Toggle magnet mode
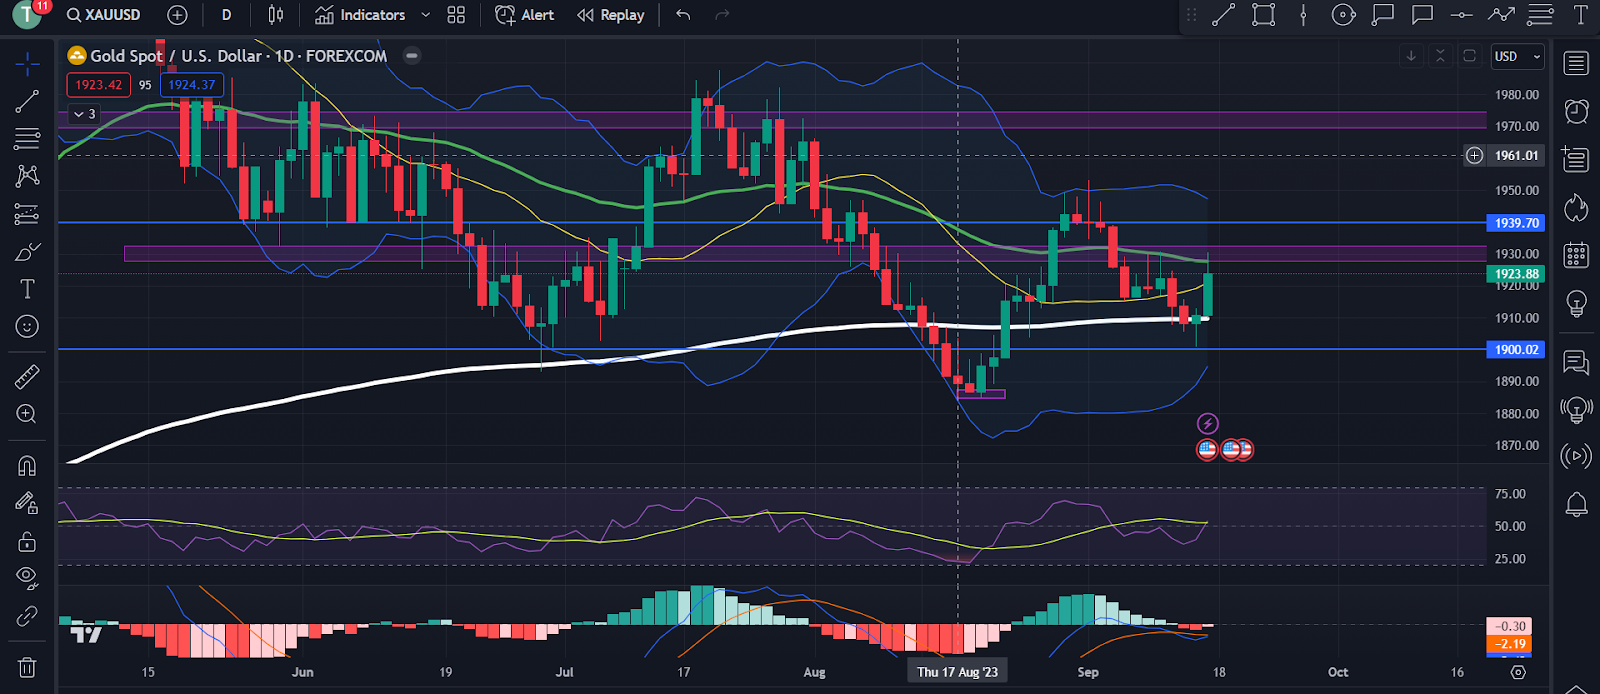This screenshot has height=694, width=1600. click(x=27, y=466)
